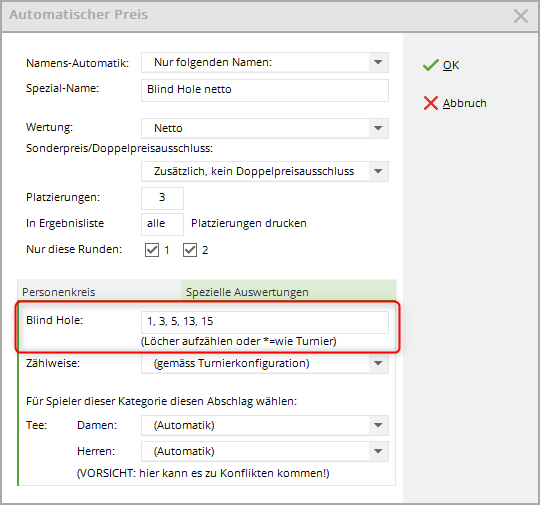Close the Automatischer Preis dialog

521,16
